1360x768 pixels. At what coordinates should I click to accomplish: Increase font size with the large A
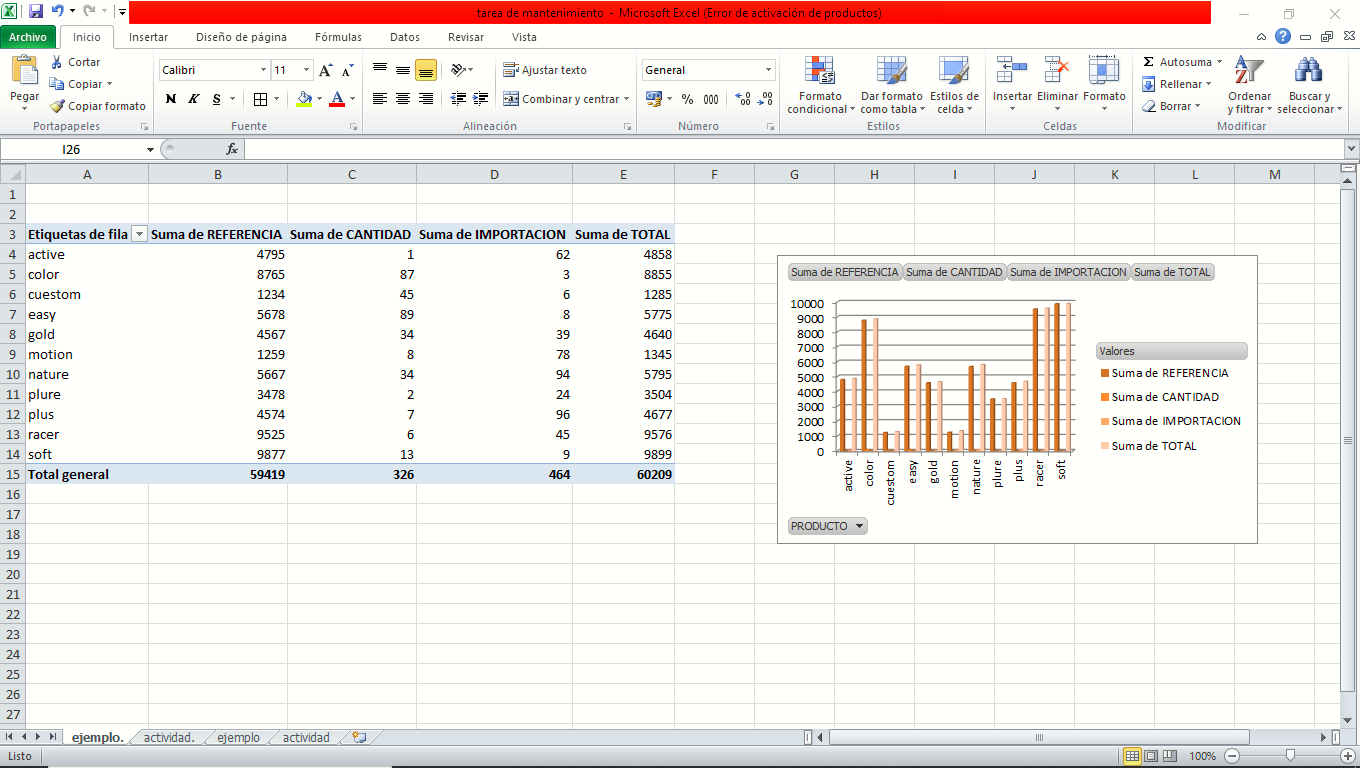click(x=326, y=70)
